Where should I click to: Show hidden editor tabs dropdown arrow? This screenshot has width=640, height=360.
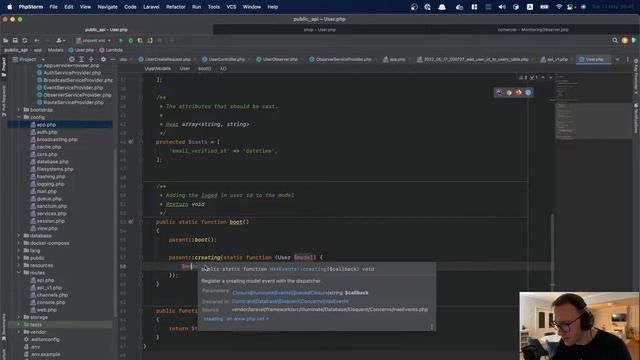point(617,60)
